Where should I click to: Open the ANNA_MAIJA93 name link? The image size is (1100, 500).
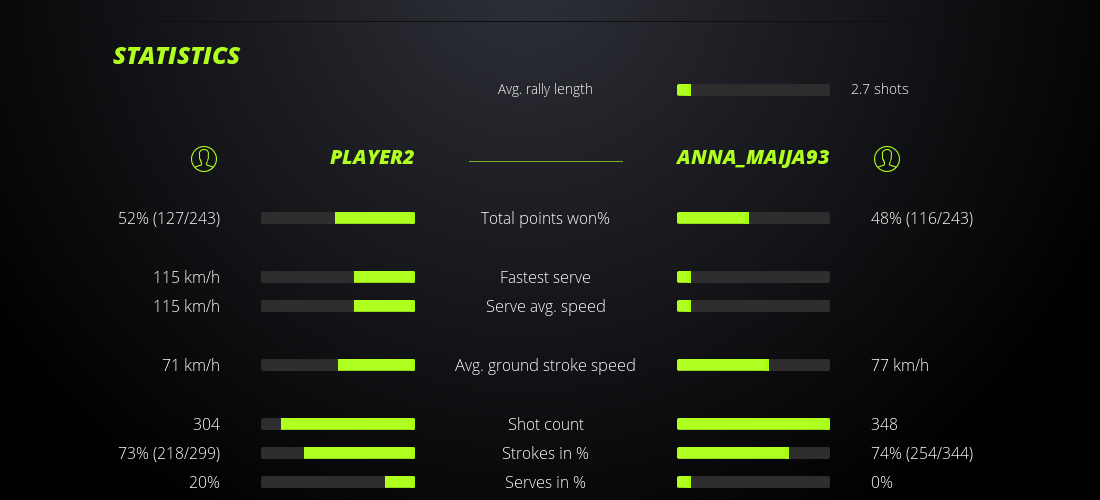[x=753, y=157]
